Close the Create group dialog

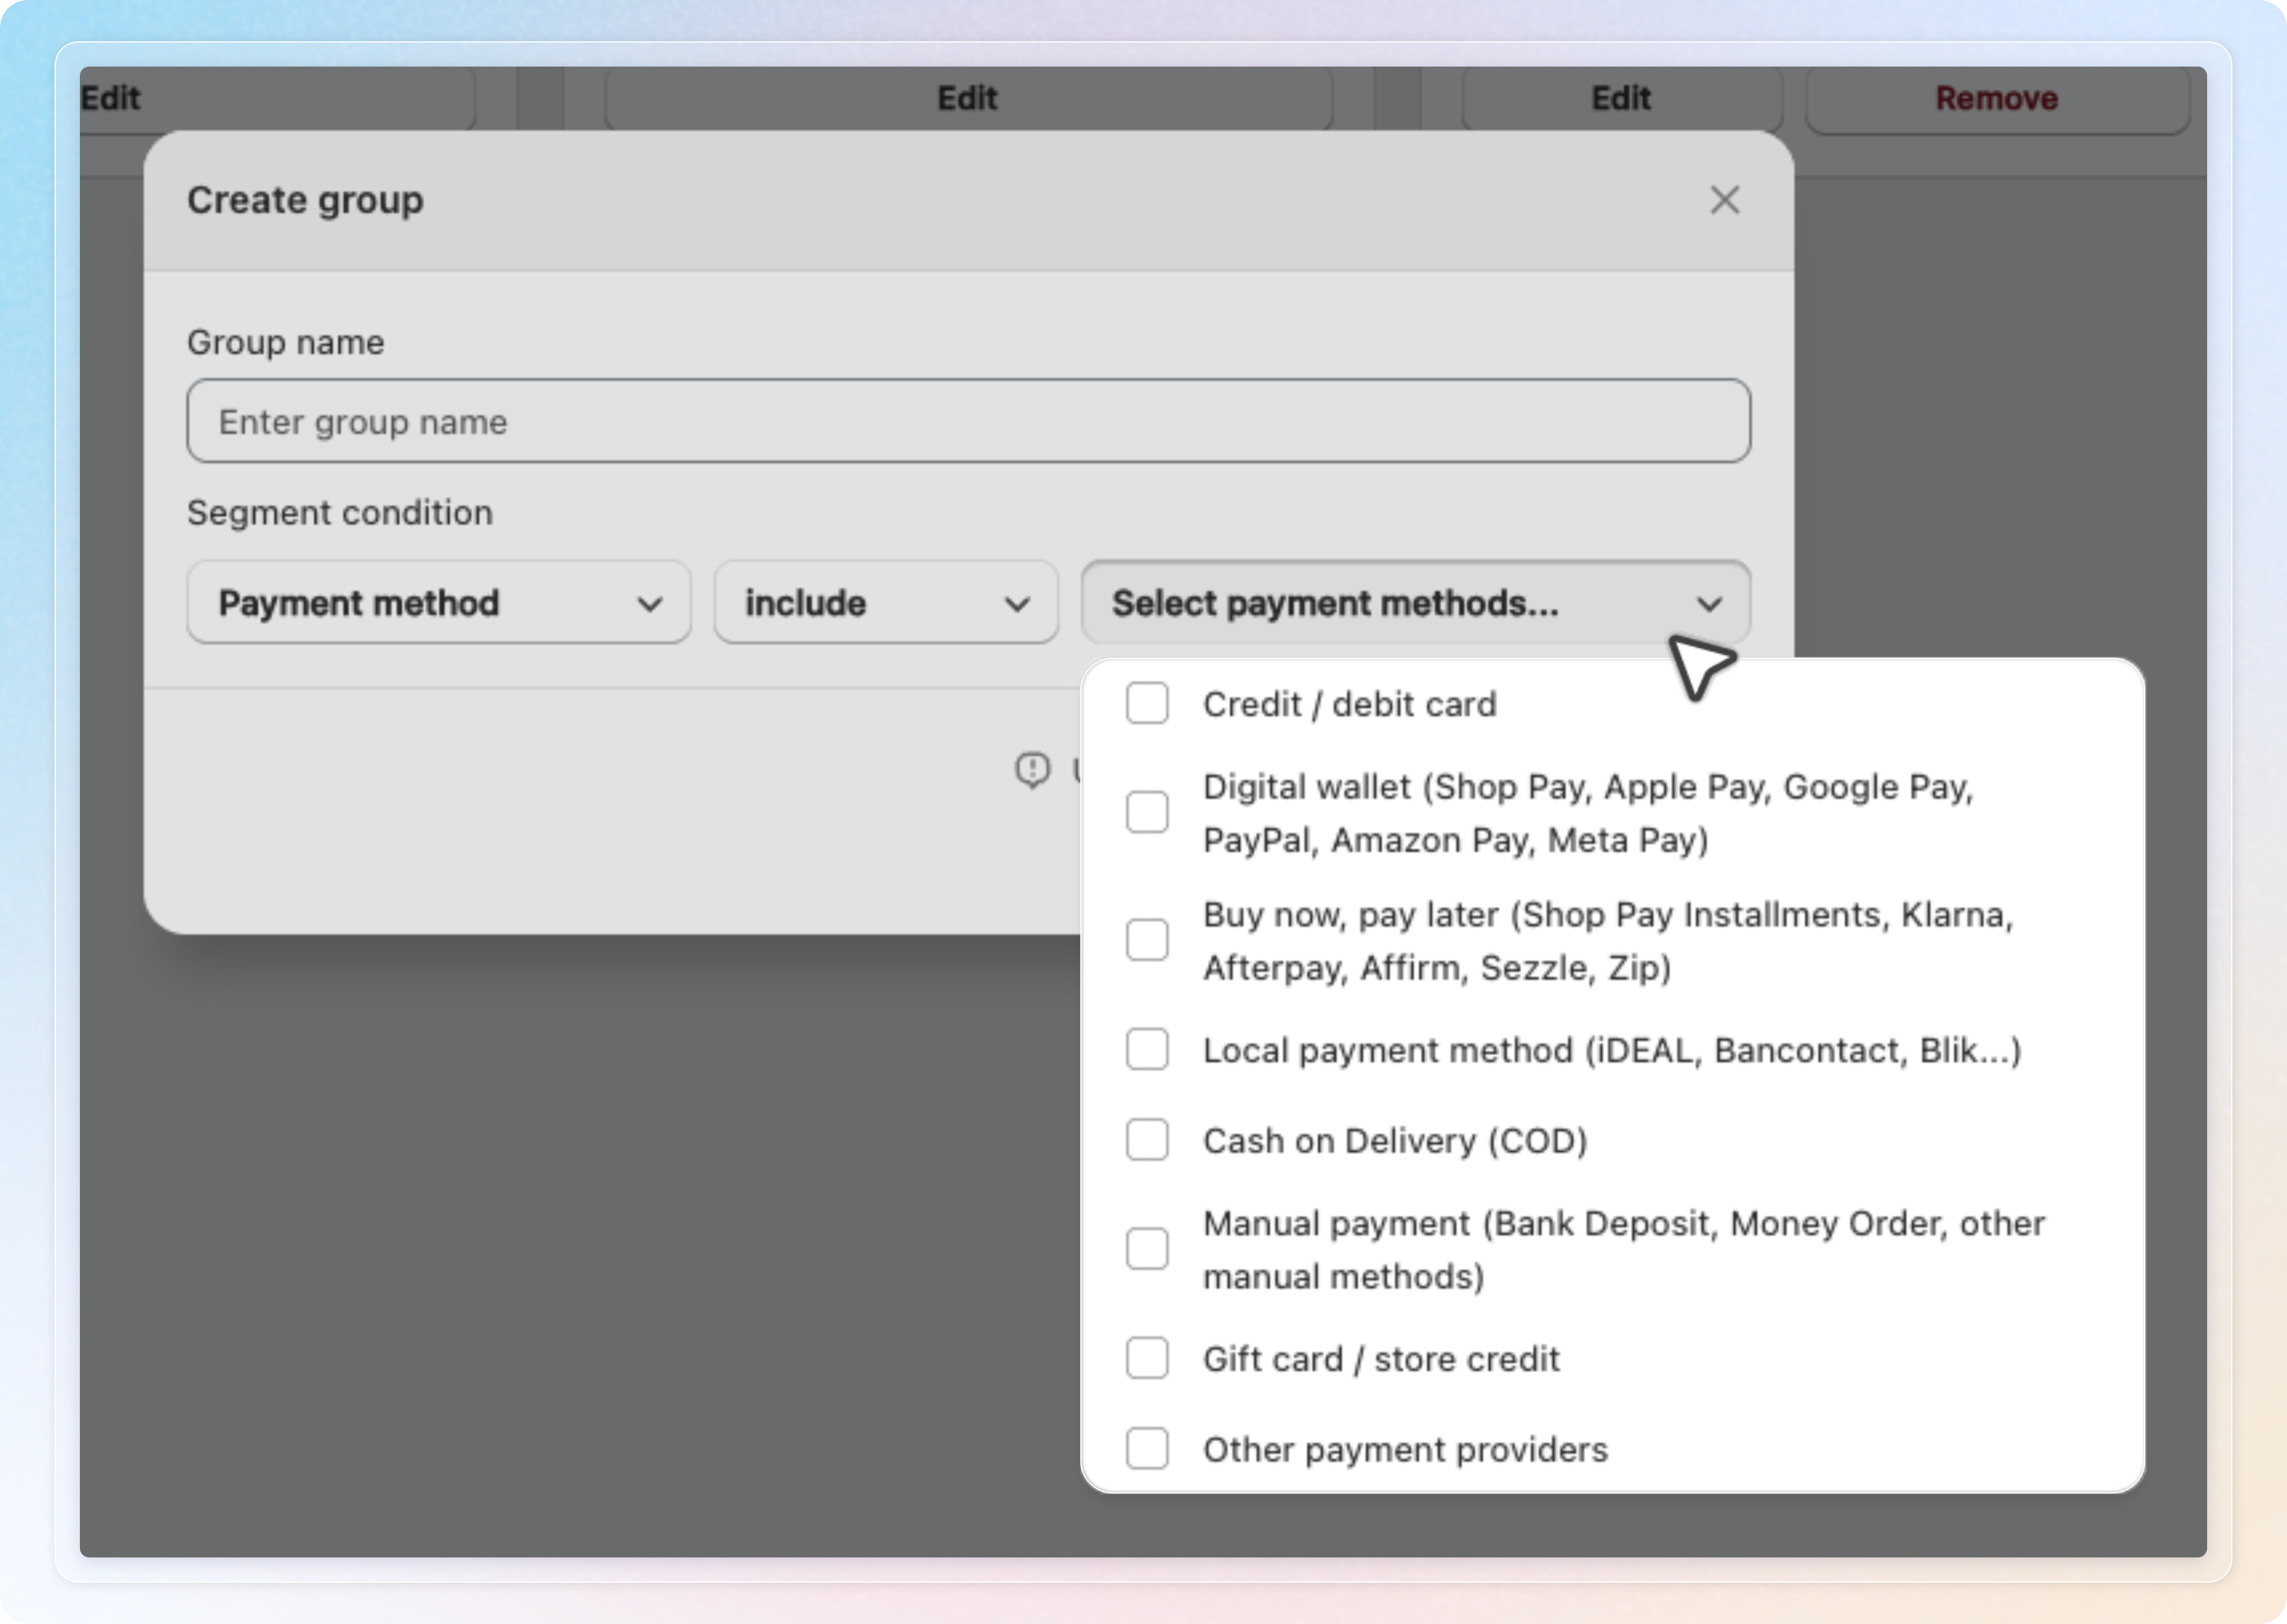[x=1724, y=200]
